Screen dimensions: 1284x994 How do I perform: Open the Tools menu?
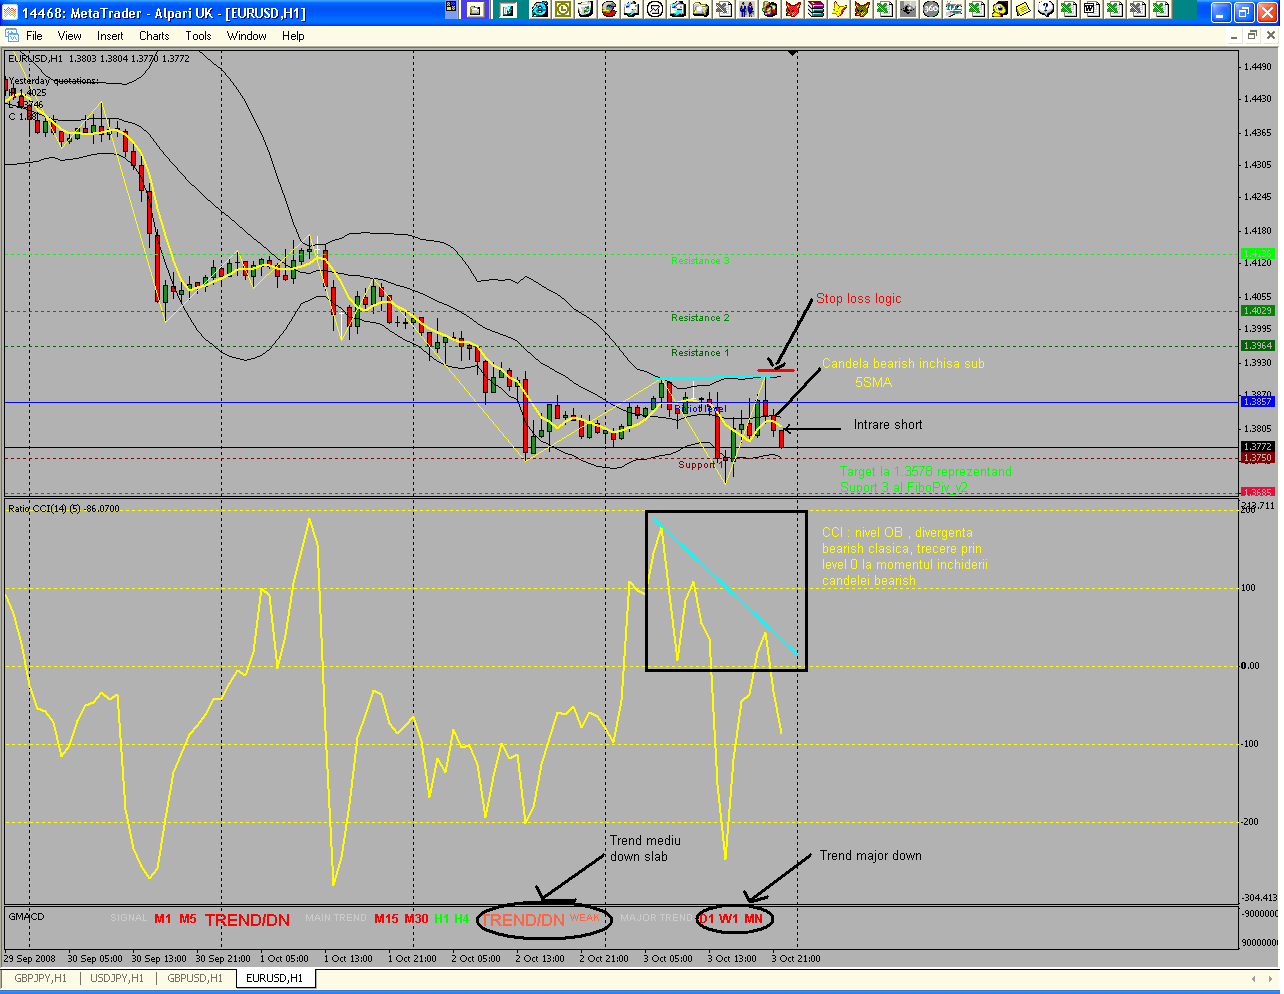pyautogui.click(x=198, y=36)
